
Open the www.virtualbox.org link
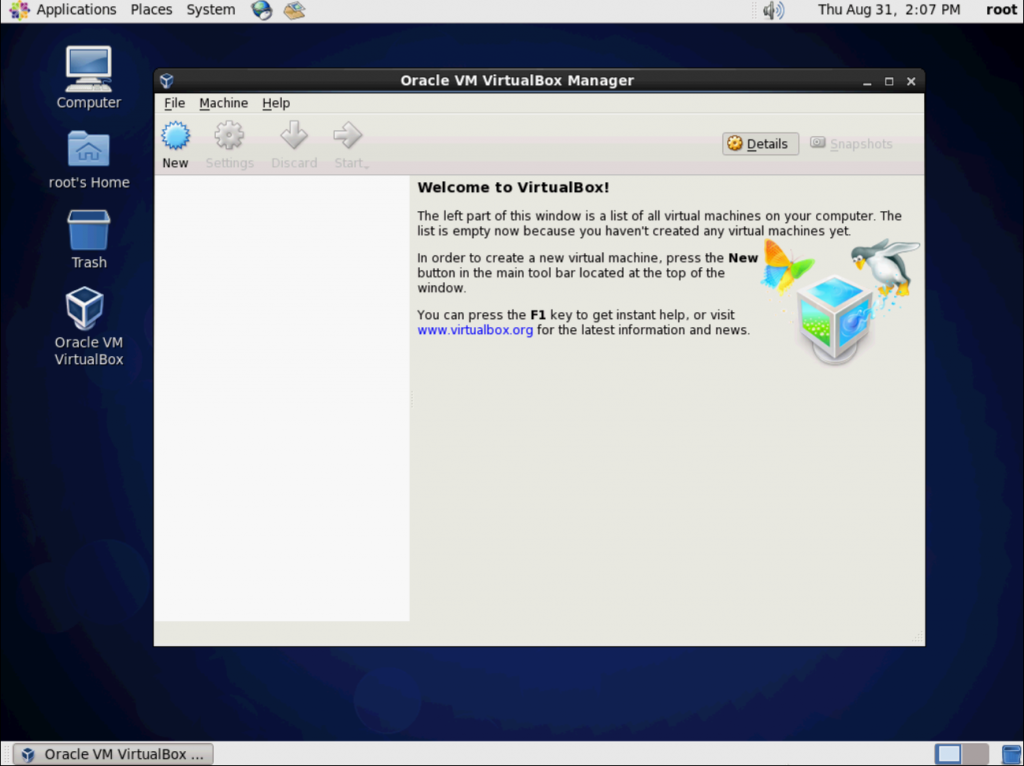(x=475, y=330)
